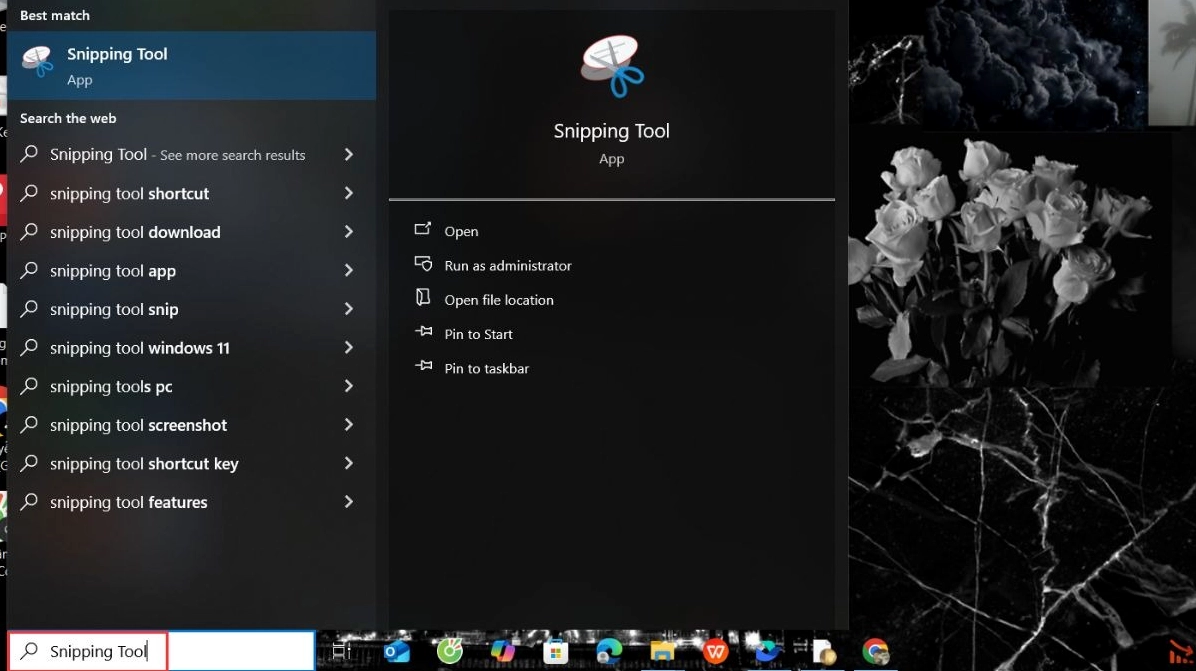Open File Explorer from the taskbar
This screenshot has height=671, width=1196.
click(x=662, y=651)
